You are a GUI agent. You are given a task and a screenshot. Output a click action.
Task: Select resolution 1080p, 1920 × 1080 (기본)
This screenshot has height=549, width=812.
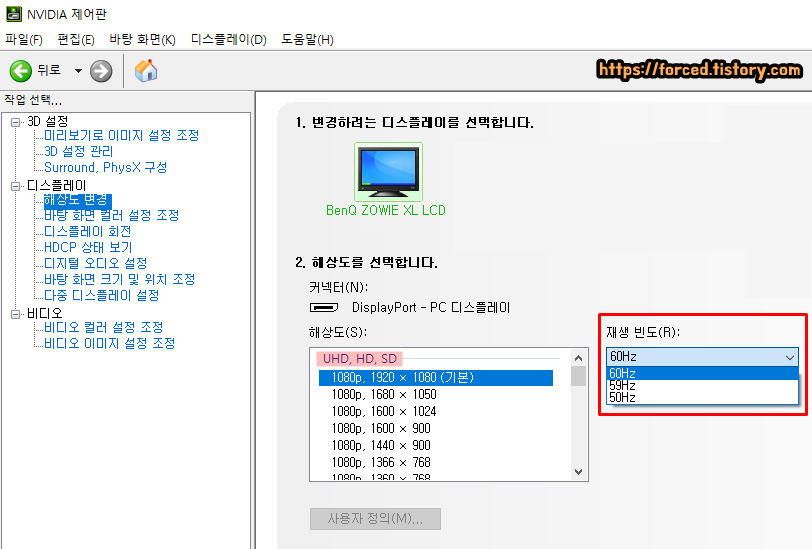[436, 378]
